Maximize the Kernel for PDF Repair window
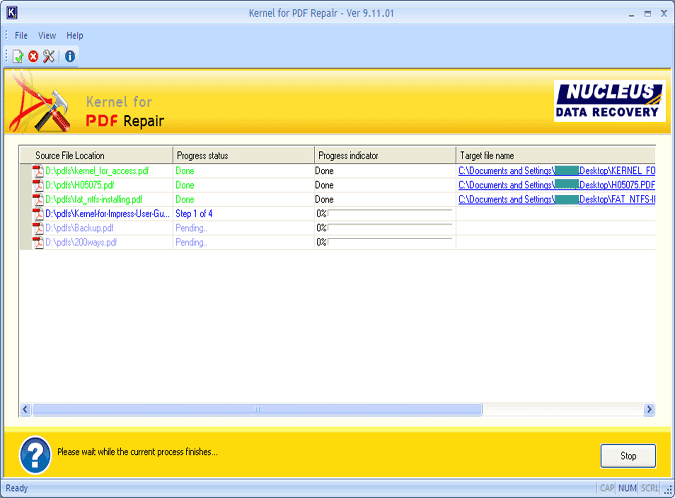The image size is (675, 498). [x=647, y=14]
